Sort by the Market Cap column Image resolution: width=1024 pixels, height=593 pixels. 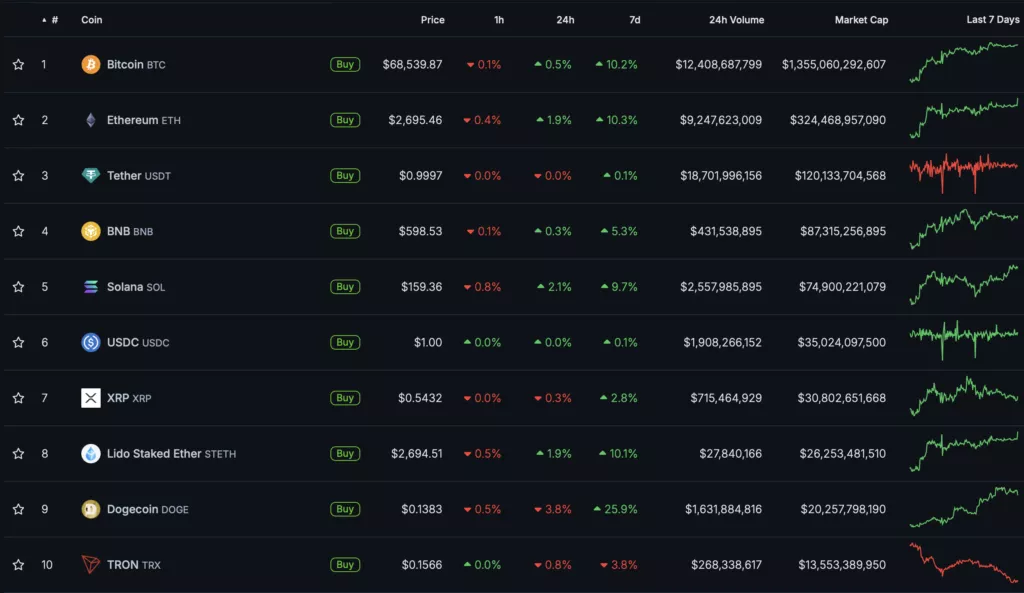861,20
